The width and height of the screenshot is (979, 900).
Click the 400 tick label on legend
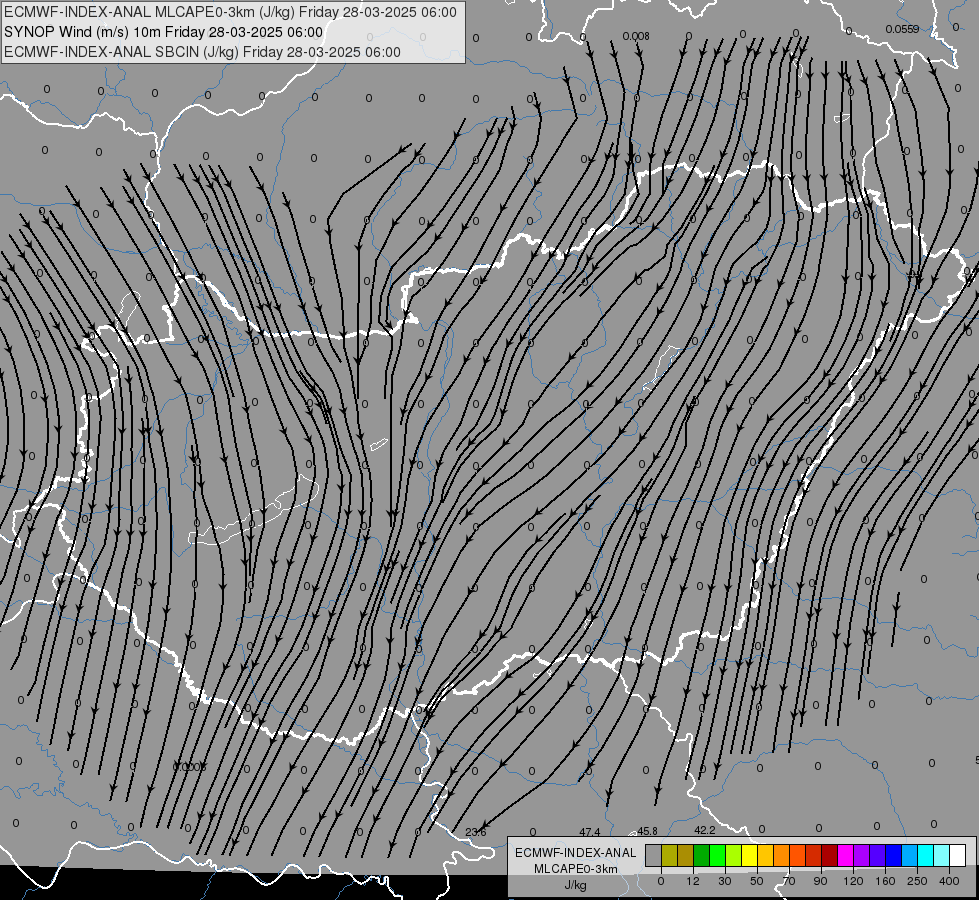[949, 881]
